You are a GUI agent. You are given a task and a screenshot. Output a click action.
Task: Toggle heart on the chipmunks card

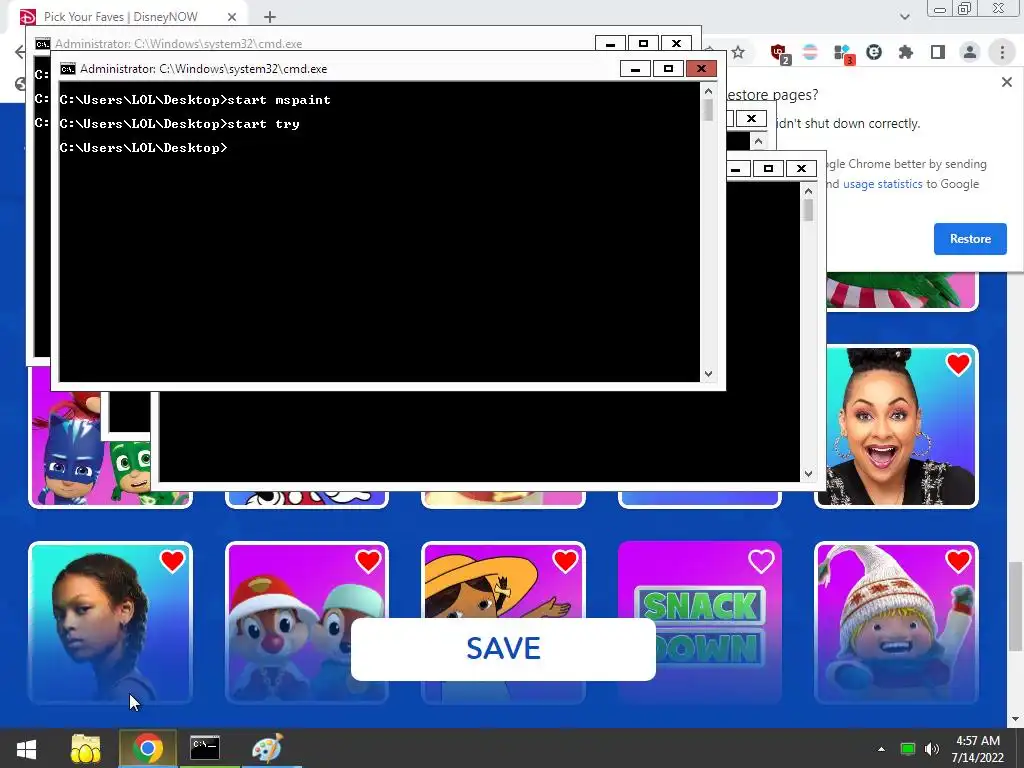[x=368, y=561]
